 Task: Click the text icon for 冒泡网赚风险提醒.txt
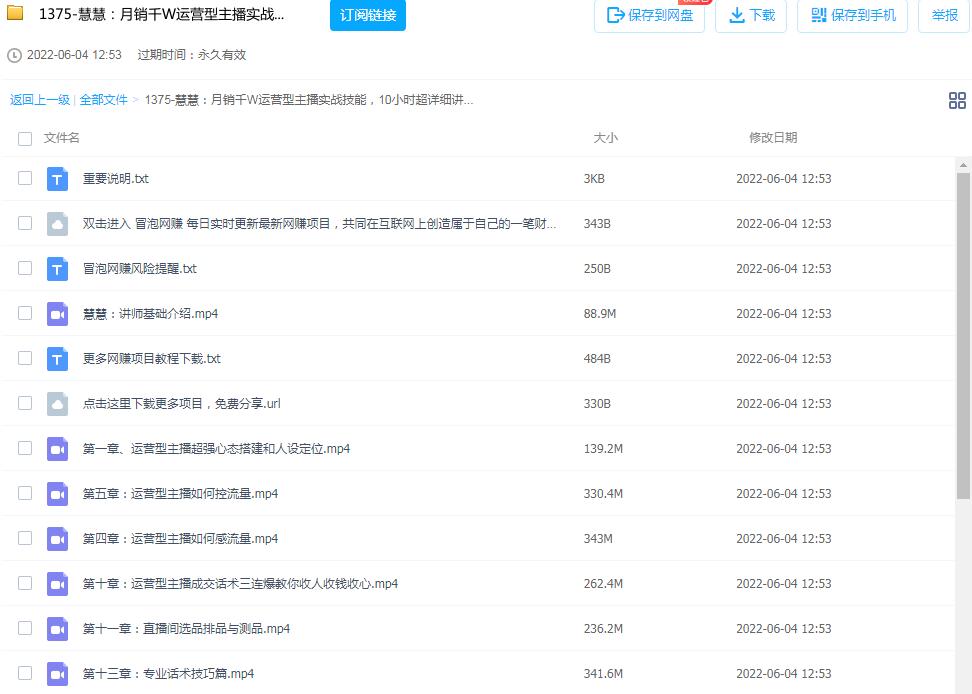[57, 269]
